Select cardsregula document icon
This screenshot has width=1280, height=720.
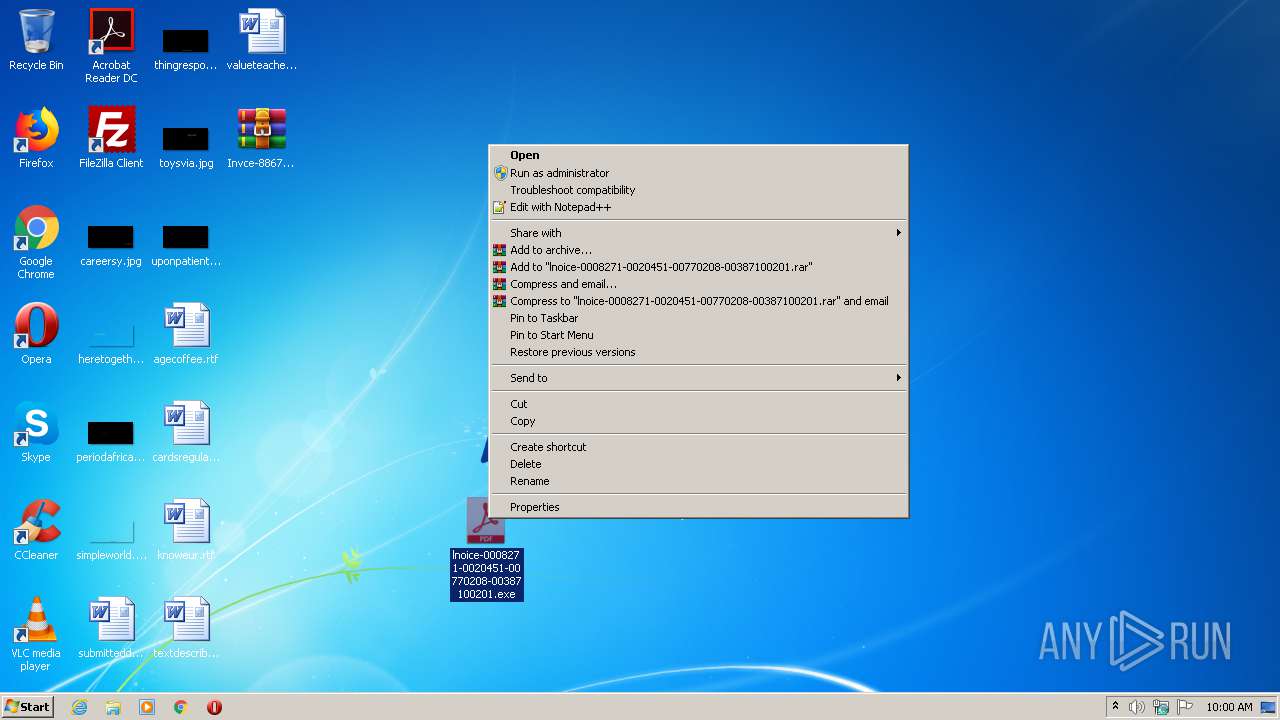click(x=185, y=432)
